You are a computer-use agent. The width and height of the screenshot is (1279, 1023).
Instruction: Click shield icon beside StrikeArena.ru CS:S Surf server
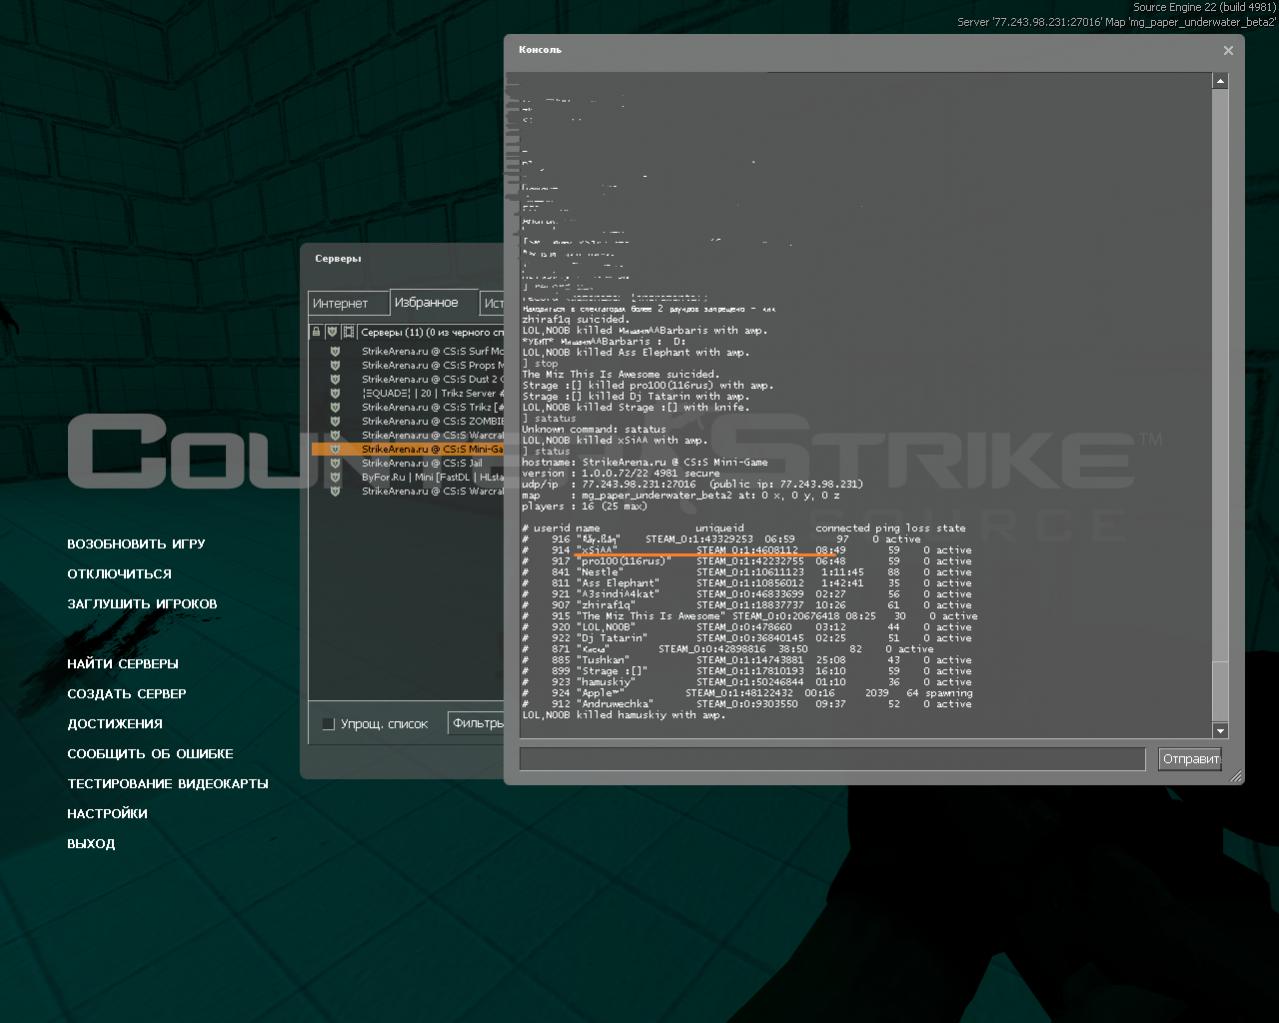(x=335, y=351)
